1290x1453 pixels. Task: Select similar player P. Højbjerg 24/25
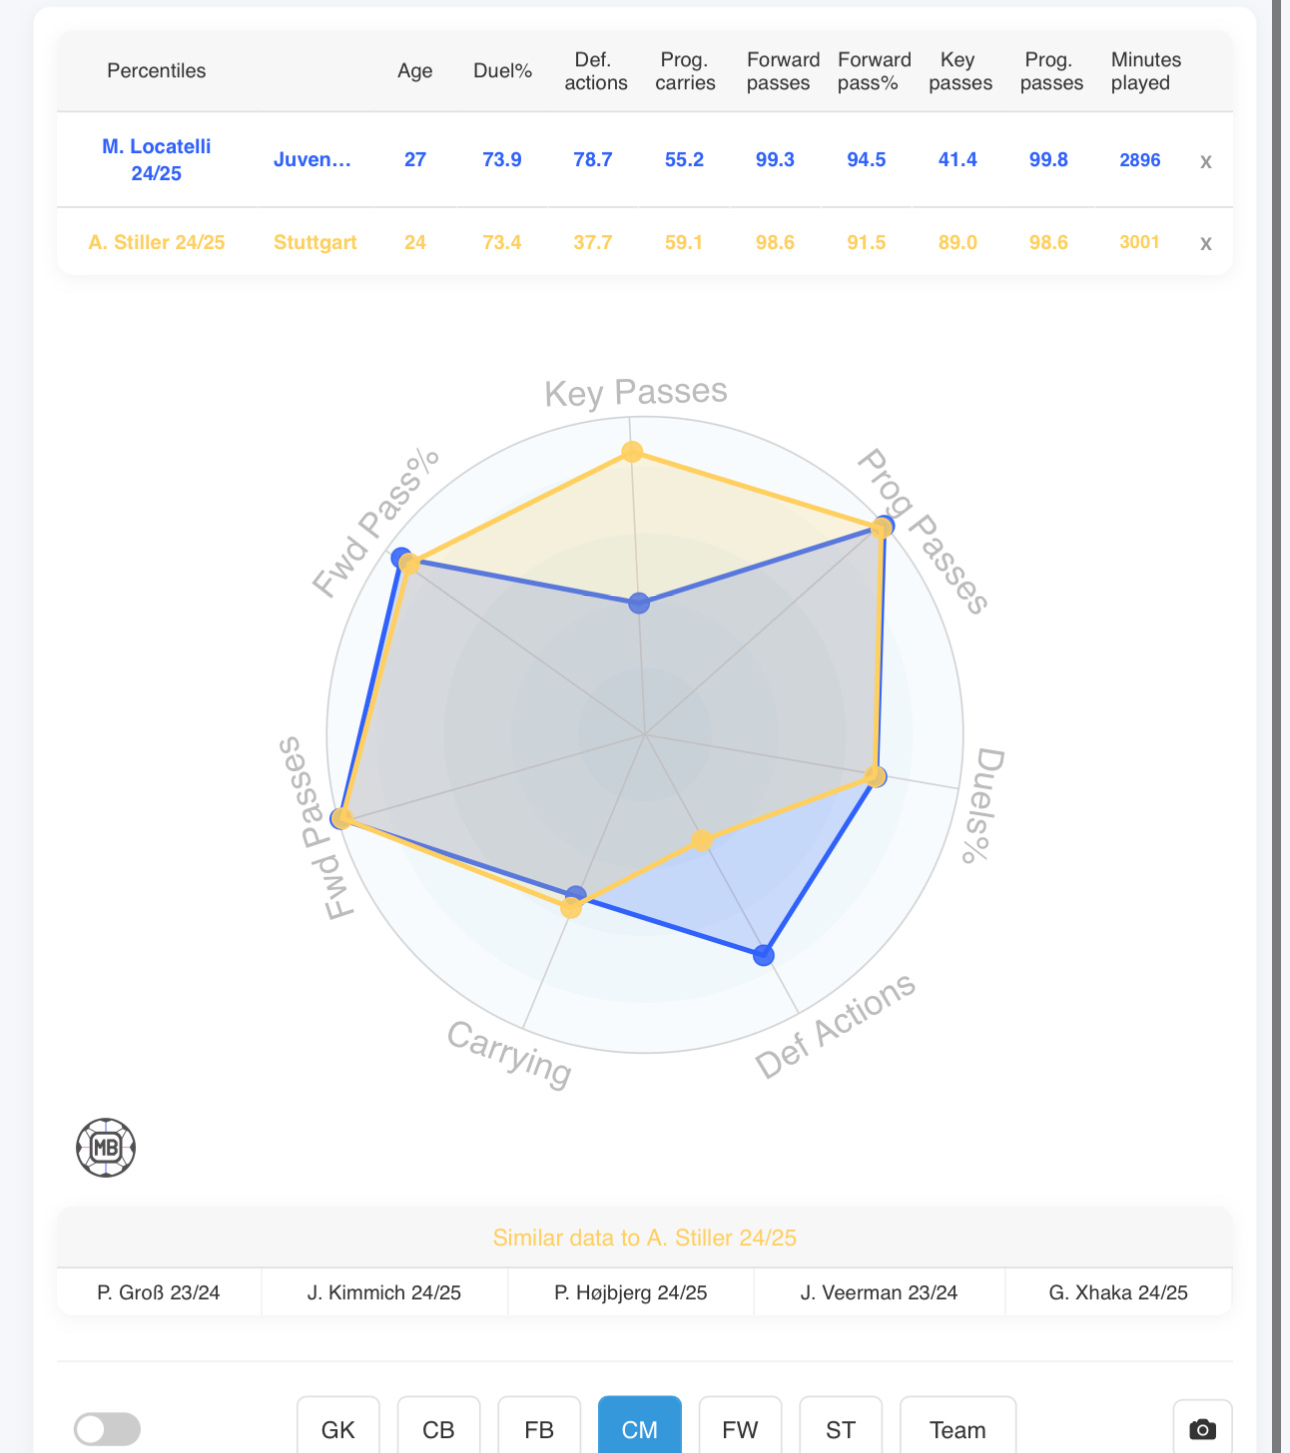pos(631,1292)
